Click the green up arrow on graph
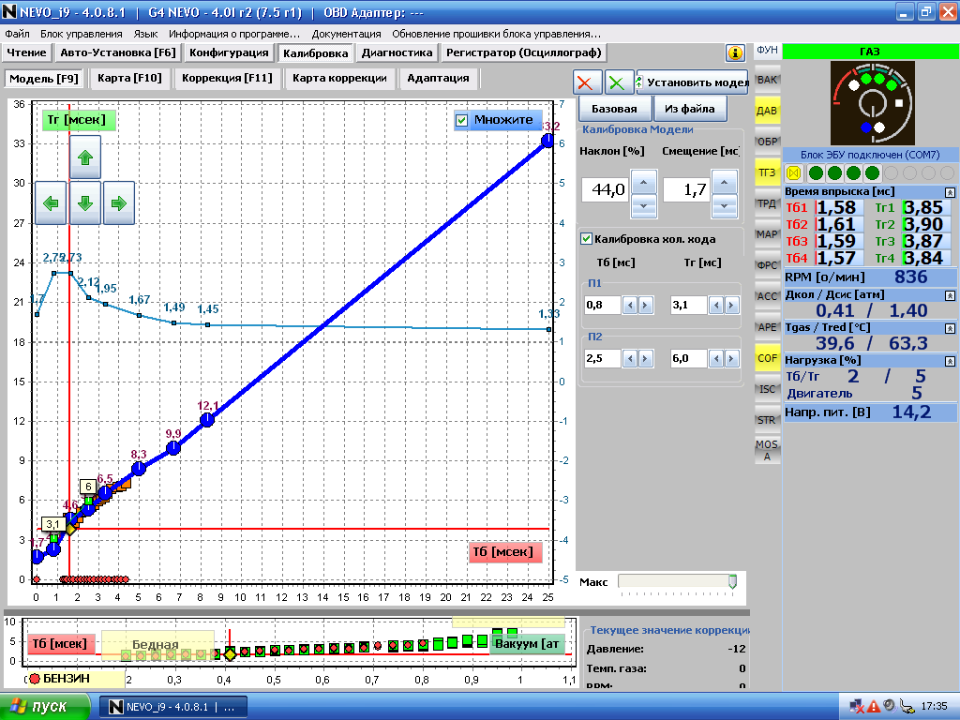960x720 pixels. click(85, 157)
